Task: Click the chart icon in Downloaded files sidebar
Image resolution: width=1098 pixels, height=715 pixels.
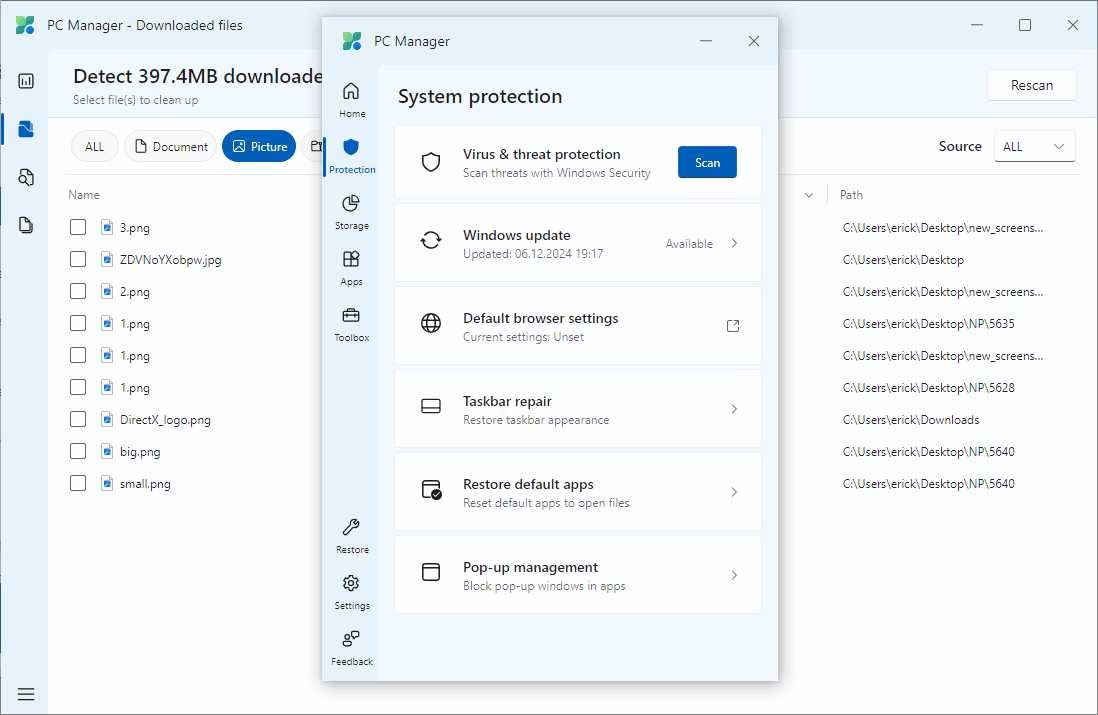Action: click(x=26, y=81)
